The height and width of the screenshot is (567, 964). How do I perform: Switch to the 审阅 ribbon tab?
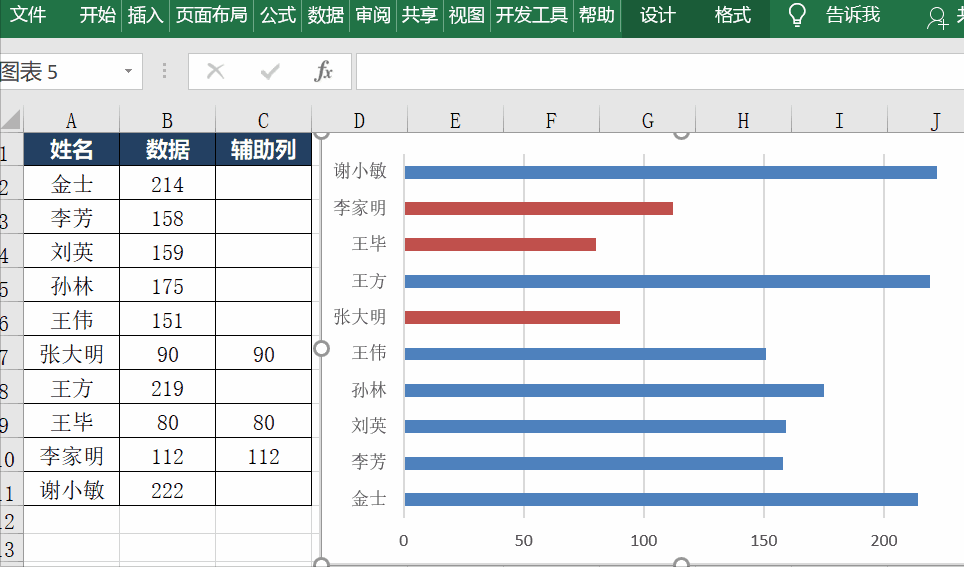373,15
